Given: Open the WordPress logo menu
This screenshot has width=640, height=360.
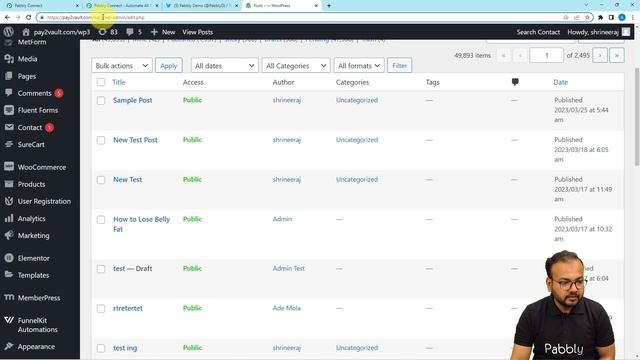Looking at the screenshot, I should [9, 32].
